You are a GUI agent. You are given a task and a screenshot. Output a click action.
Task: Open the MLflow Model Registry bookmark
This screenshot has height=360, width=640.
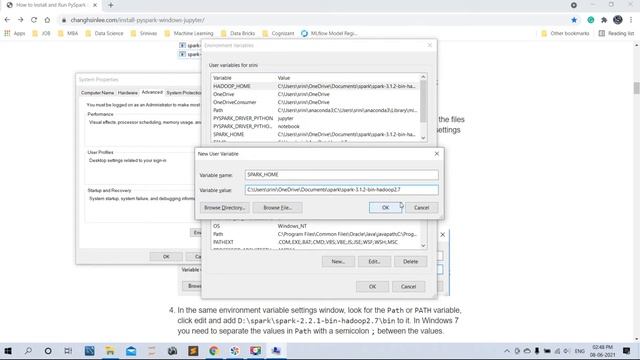pyautogui.click(x=329, y=33)
